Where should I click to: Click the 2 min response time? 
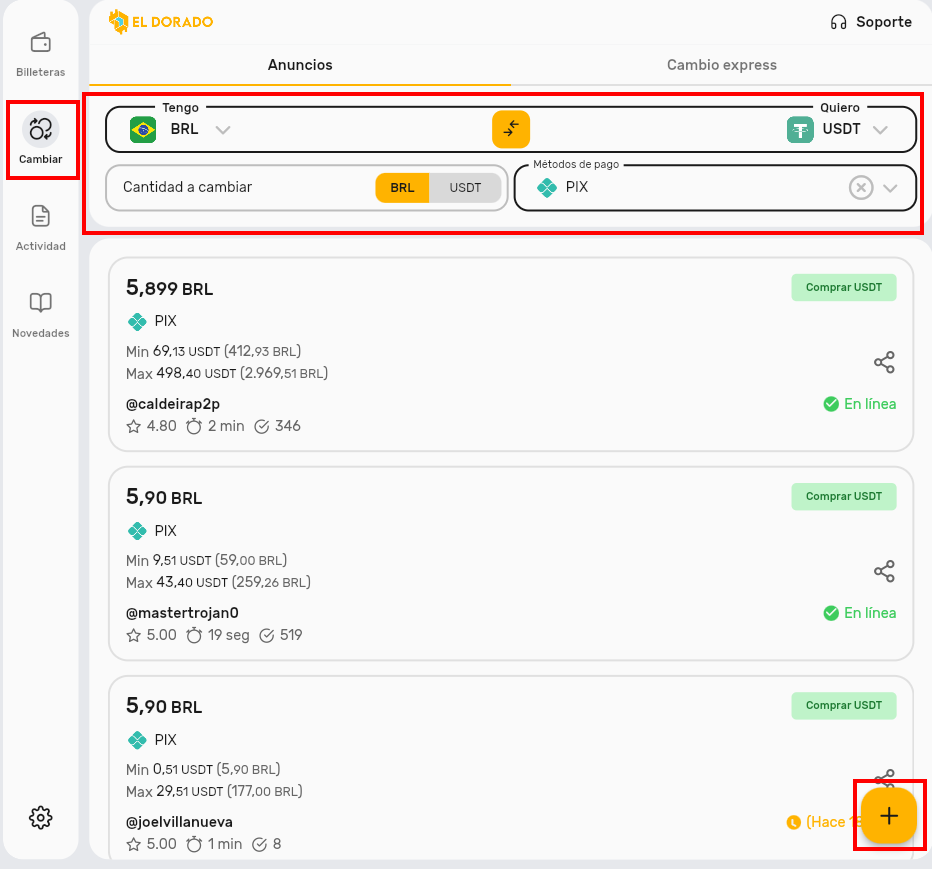[x=215, y=426]
